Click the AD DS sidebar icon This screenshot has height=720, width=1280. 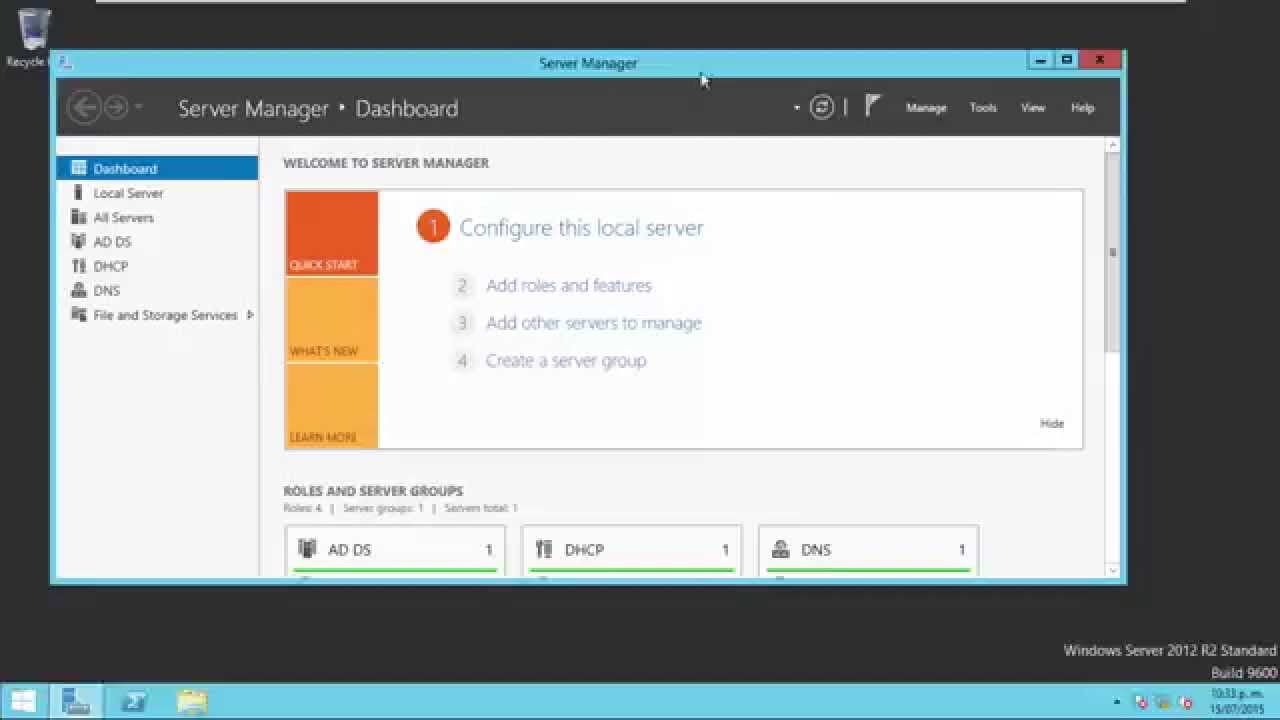click(79, 241)
